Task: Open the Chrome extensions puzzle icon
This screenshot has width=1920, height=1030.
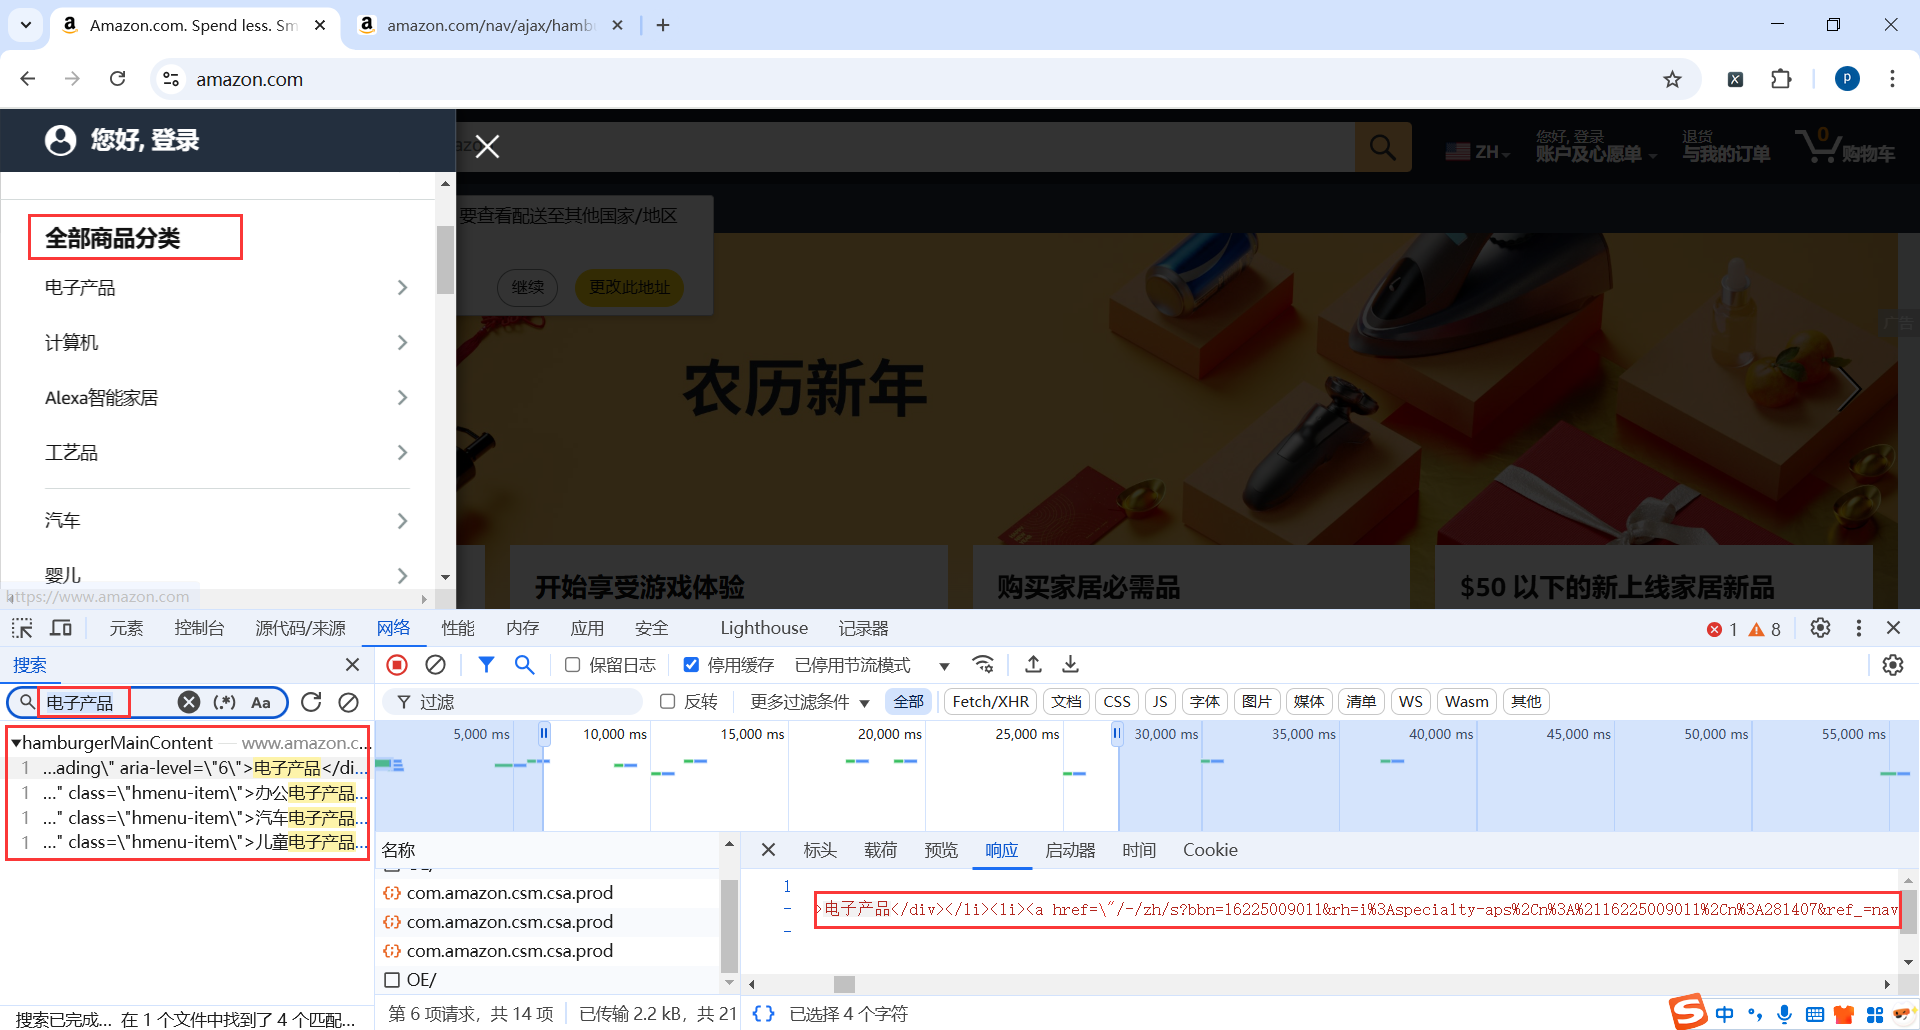Action: 1781,79
